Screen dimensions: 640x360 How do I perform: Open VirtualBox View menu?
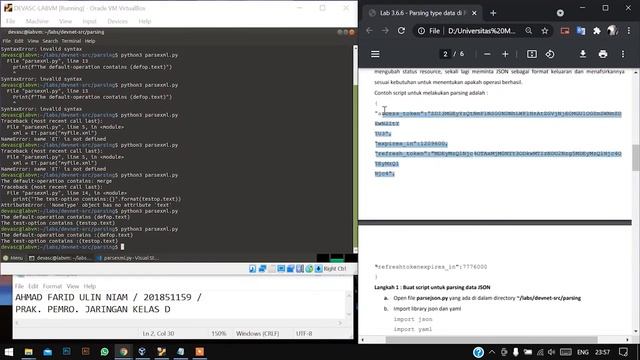point(65,21)
